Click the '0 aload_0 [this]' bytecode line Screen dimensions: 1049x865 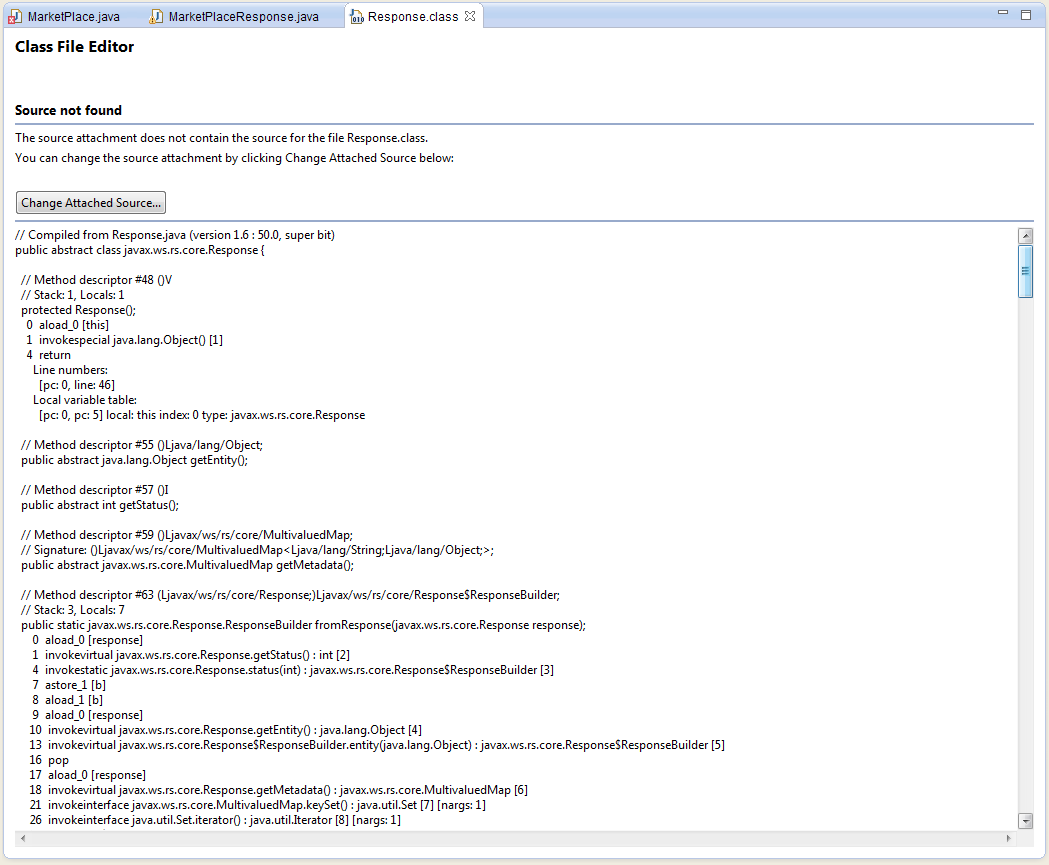[x=67, y=325]
